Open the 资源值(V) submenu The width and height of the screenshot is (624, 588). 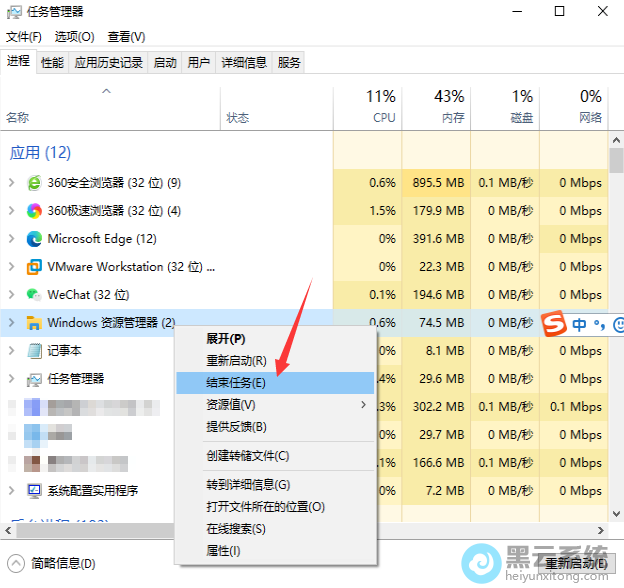pyautogui.click(x=231, y=405)
